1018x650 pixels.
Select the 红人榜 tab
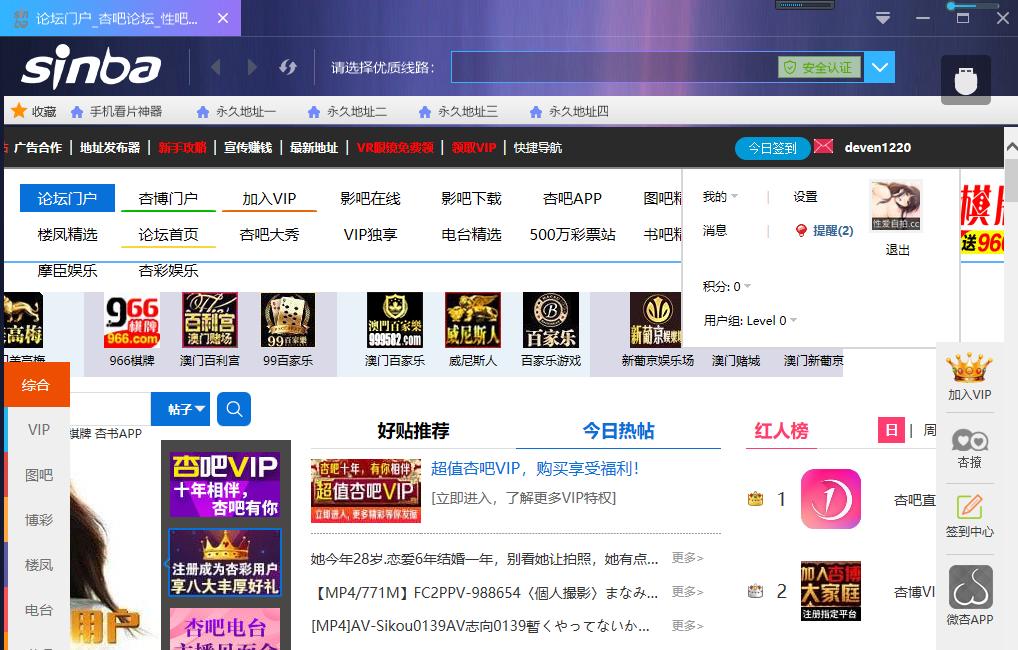pos(781,431)
